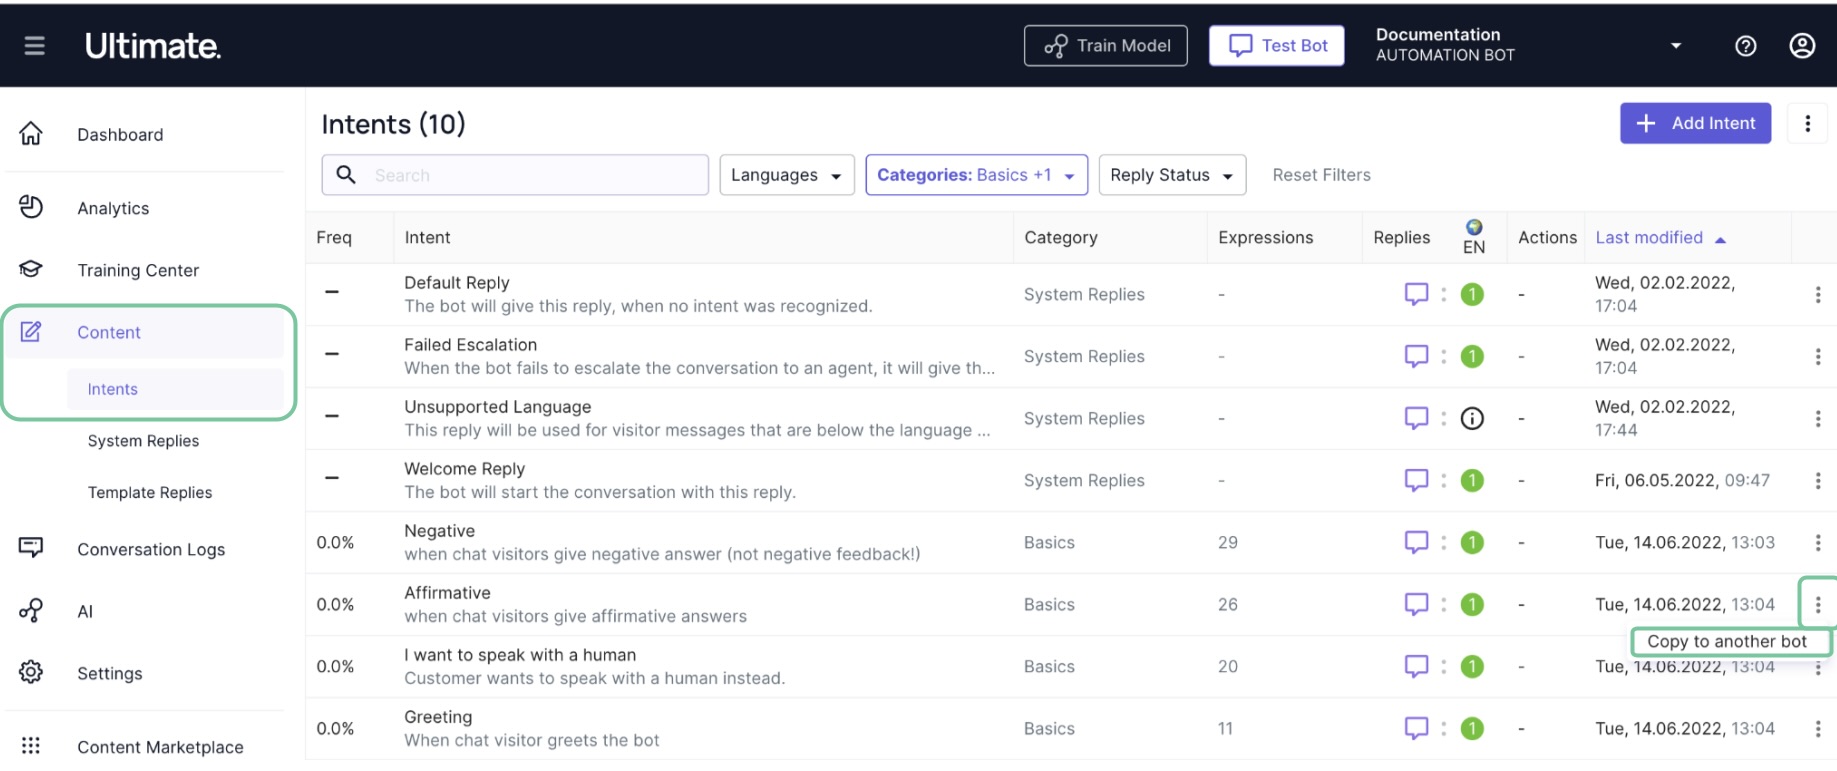Go to Analytics
The width and height of the screenshot is (1837, 771).
[113, 208]
